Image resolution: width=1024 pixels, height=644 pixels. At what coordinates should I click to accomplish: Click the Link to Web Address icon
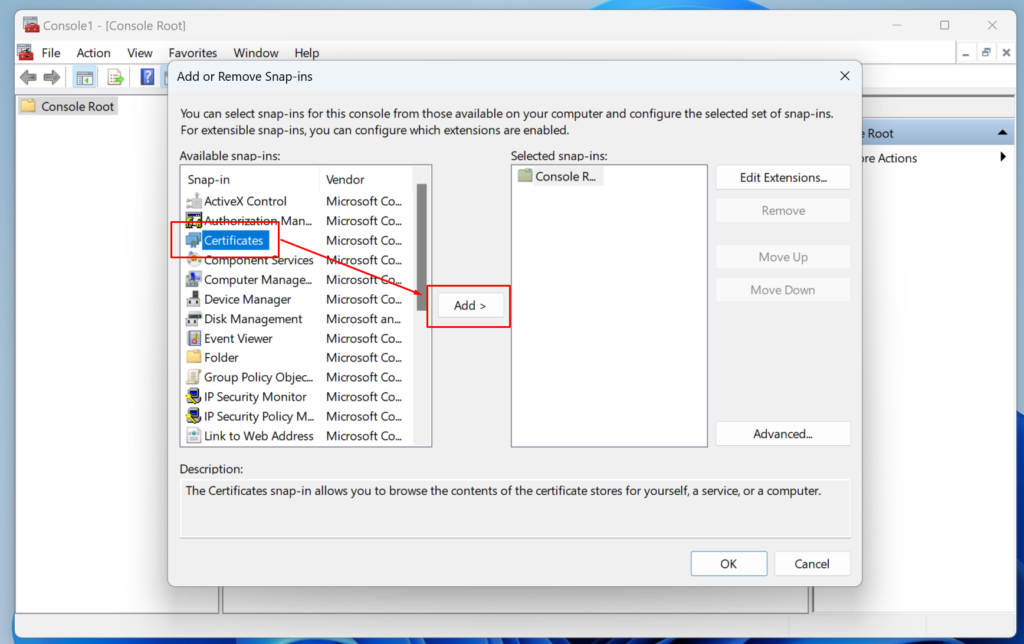click(193, 436)
